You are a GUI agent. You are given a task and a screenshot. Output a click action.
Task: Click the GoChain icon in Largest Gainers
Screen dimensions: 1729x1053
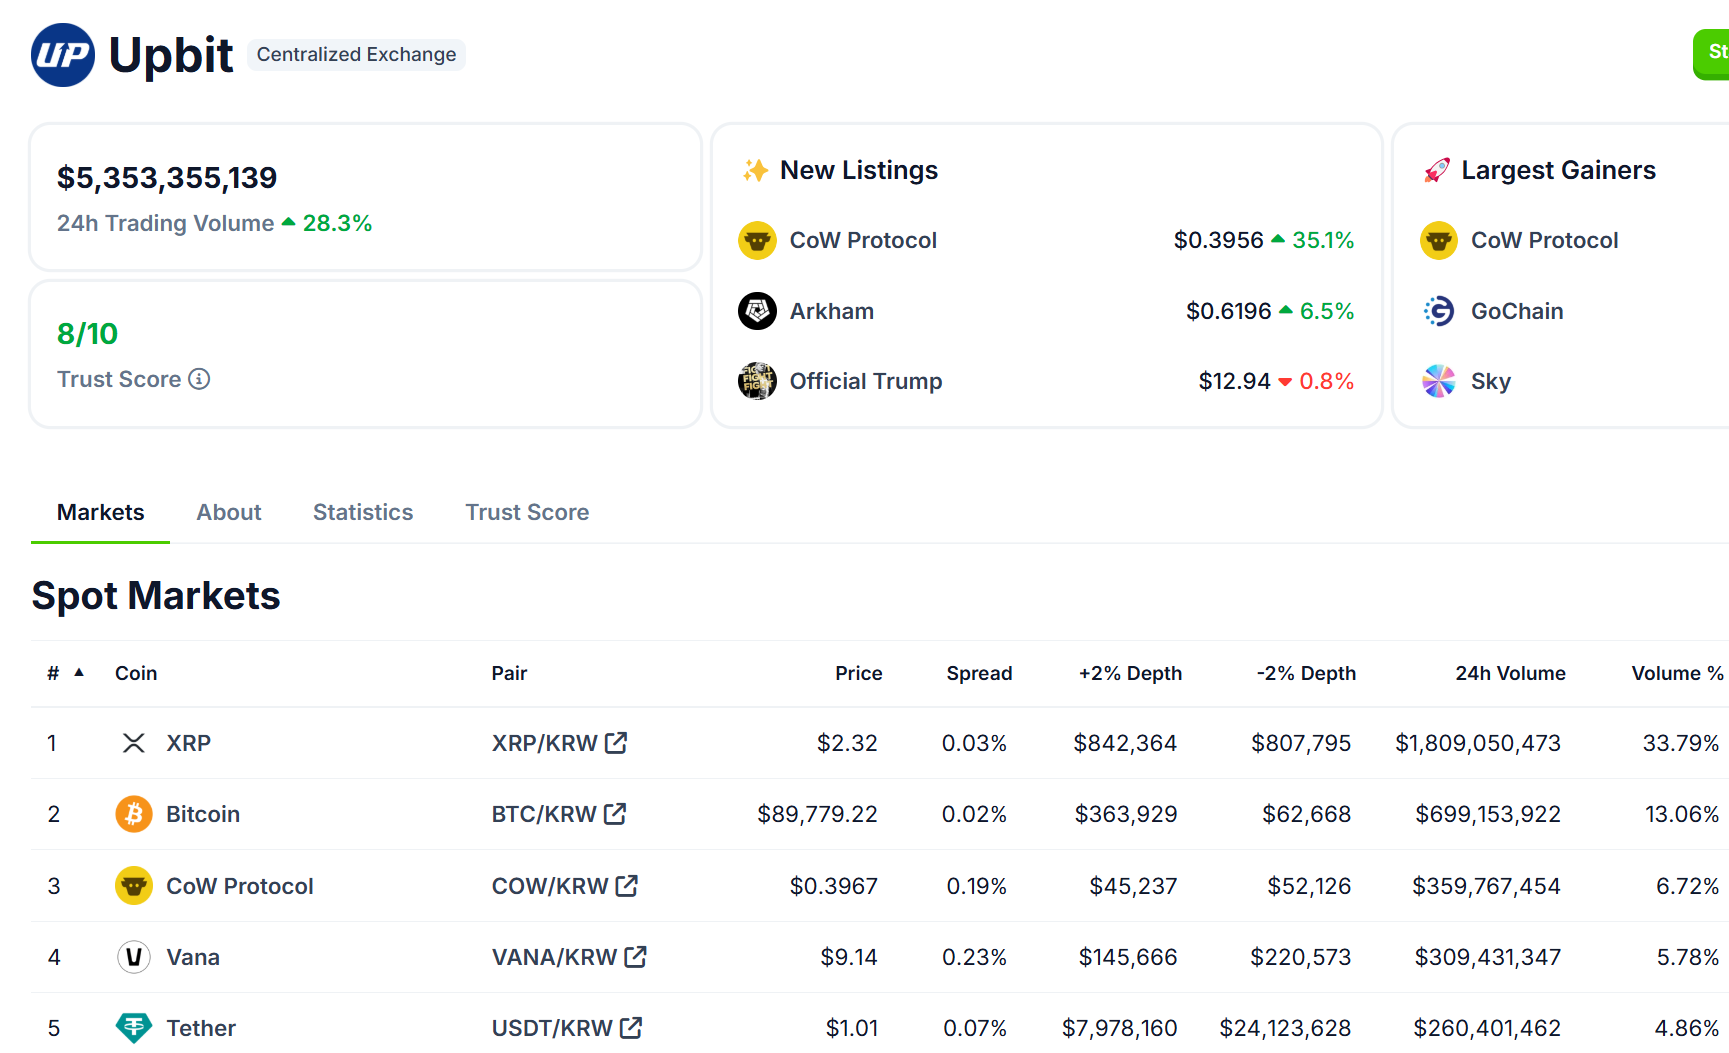[1438, 311]
